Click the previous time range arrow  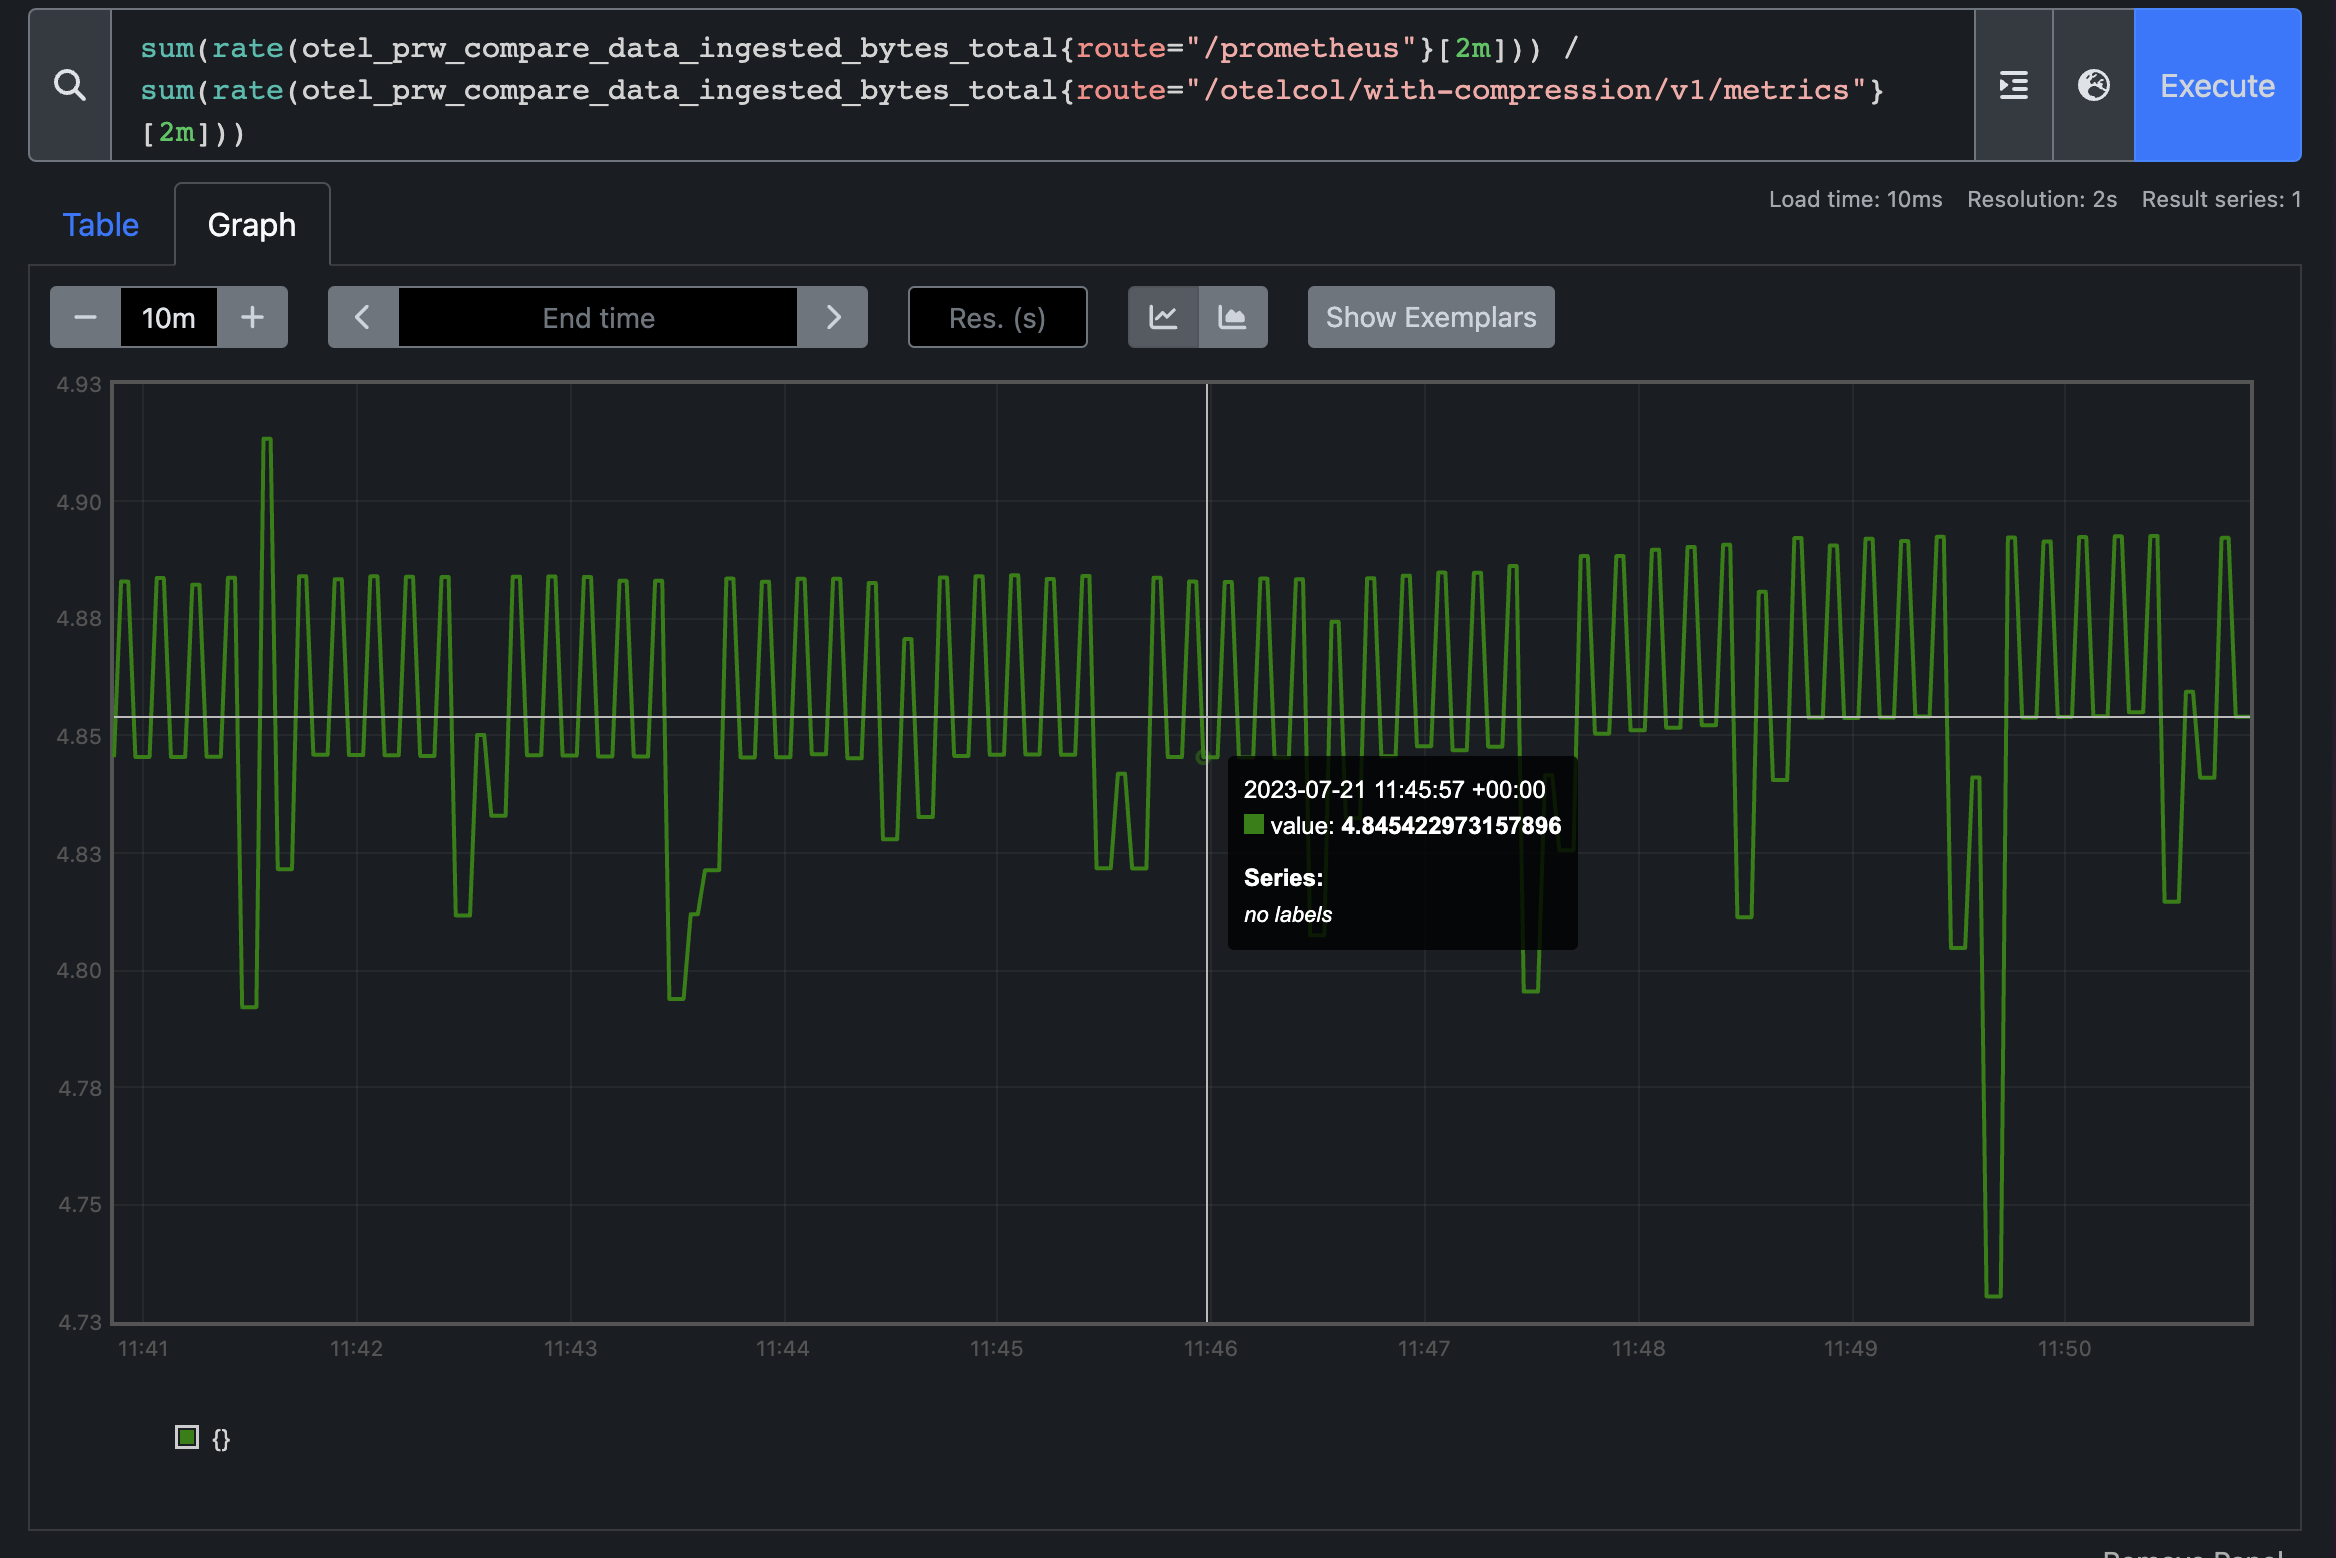362,316
